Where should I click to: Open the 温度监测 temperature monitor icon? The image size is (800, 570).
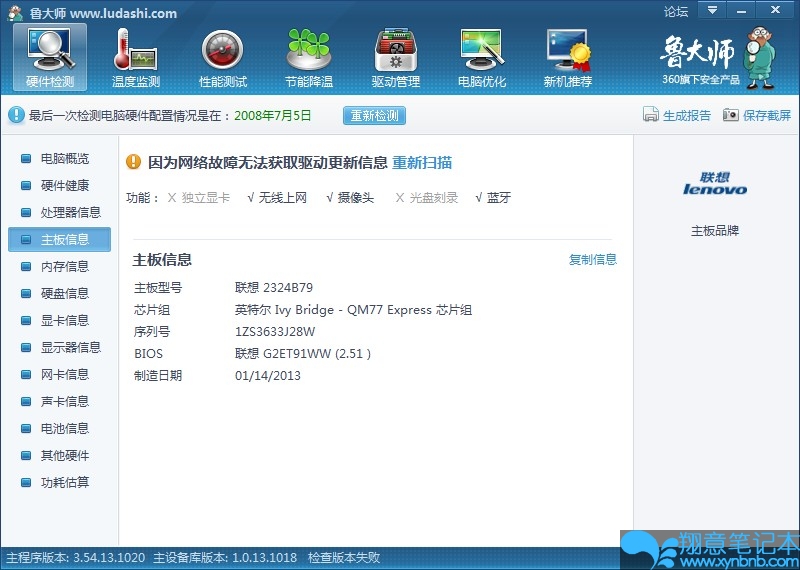136,56
